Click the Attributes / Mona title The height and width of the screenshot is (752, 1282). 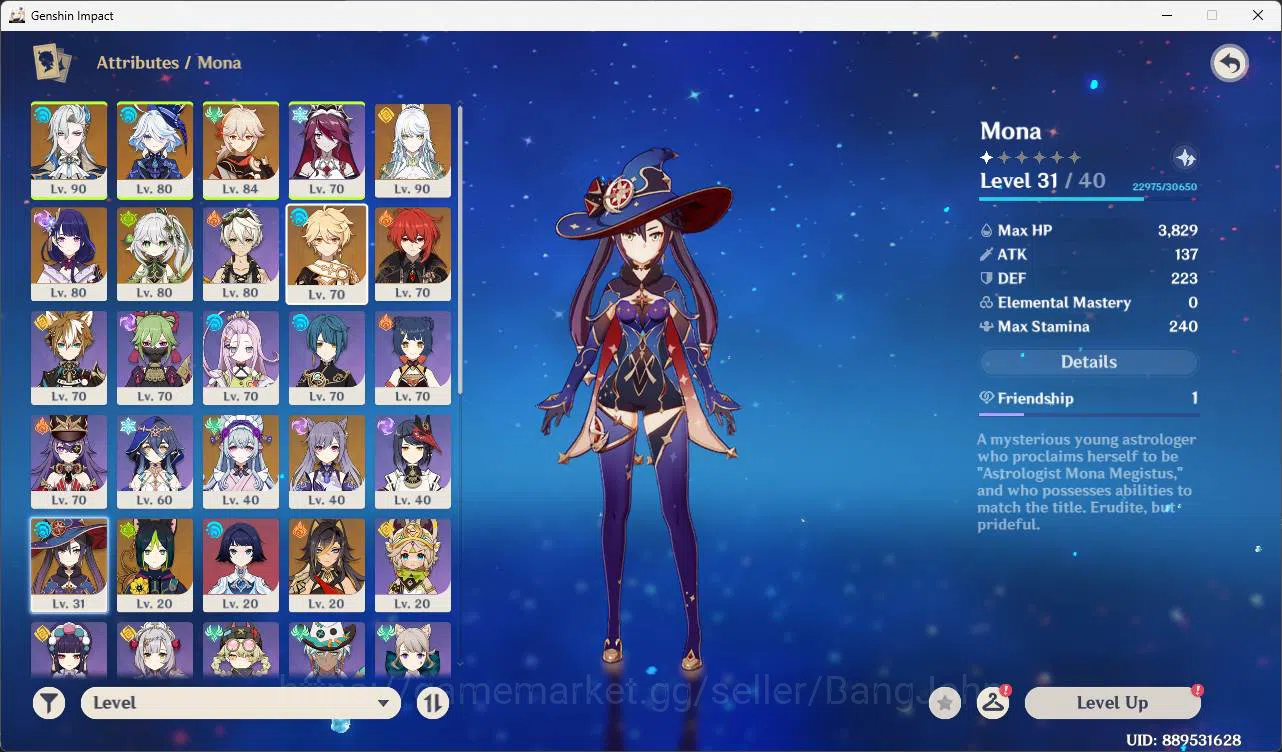[x=169, y=62]
